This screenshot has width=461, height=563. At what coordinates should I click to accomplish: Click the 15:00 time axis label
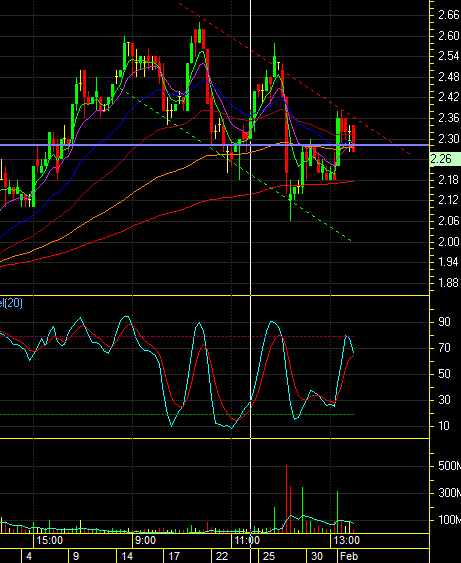(50, 540)
